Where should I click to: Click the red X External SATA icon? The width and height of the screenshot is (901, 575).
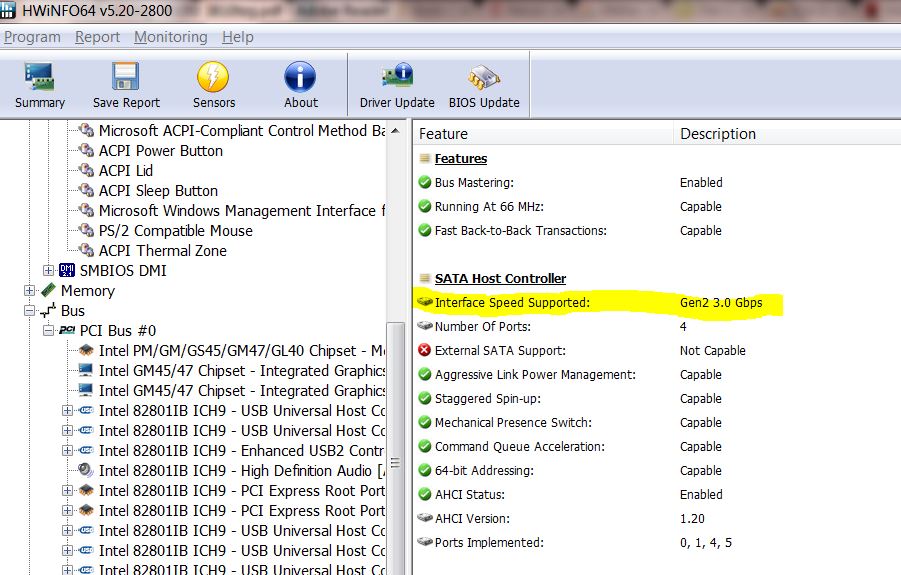[x=425, y=350]
